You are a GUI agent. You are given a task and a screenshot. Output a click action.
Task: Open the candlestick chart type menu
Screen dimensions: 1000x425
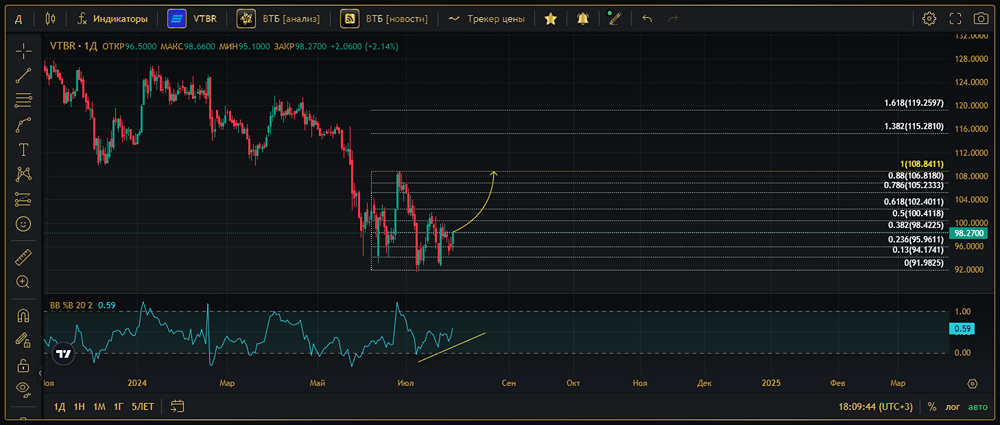[x=50, y=19]
